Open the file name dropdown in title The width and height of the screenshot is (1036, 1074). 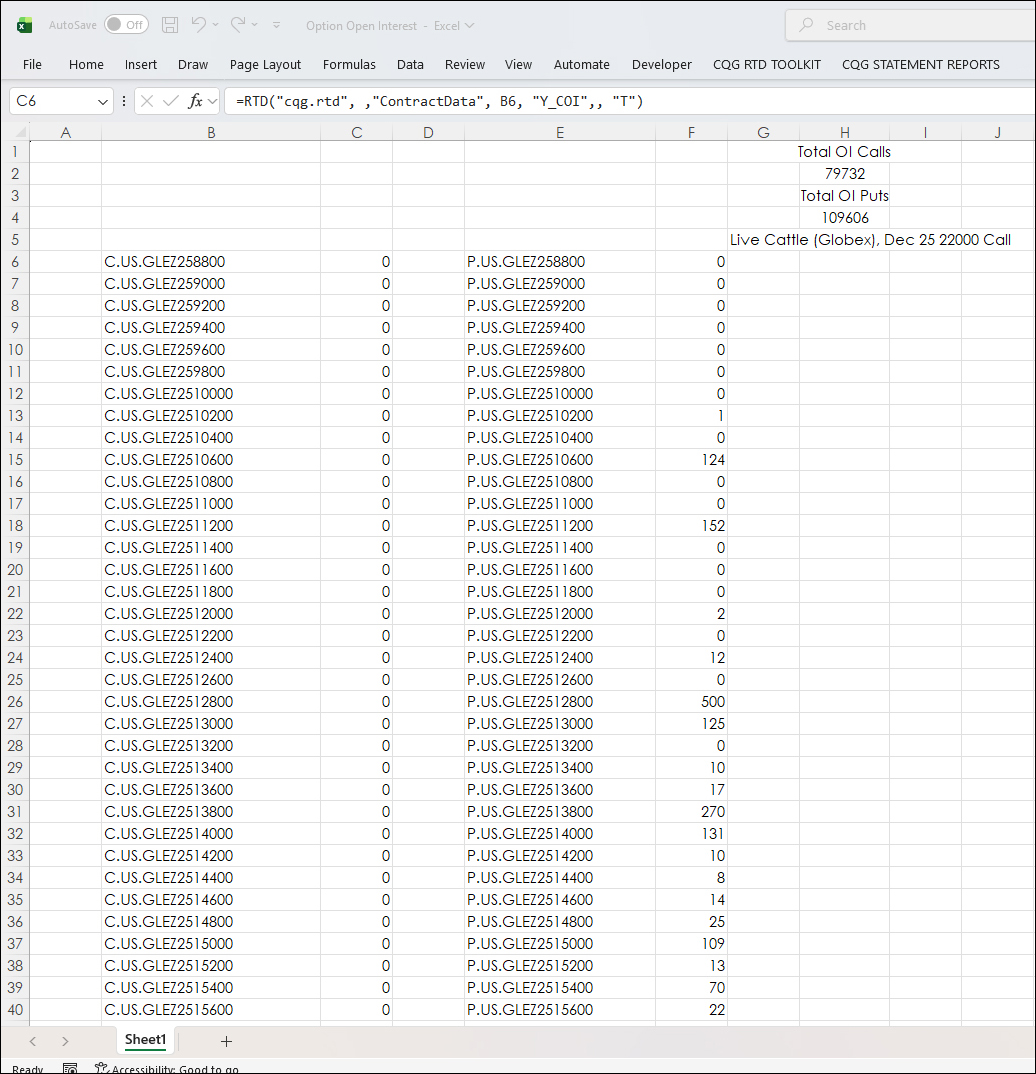pyautogui.click(x=470, y=26)
